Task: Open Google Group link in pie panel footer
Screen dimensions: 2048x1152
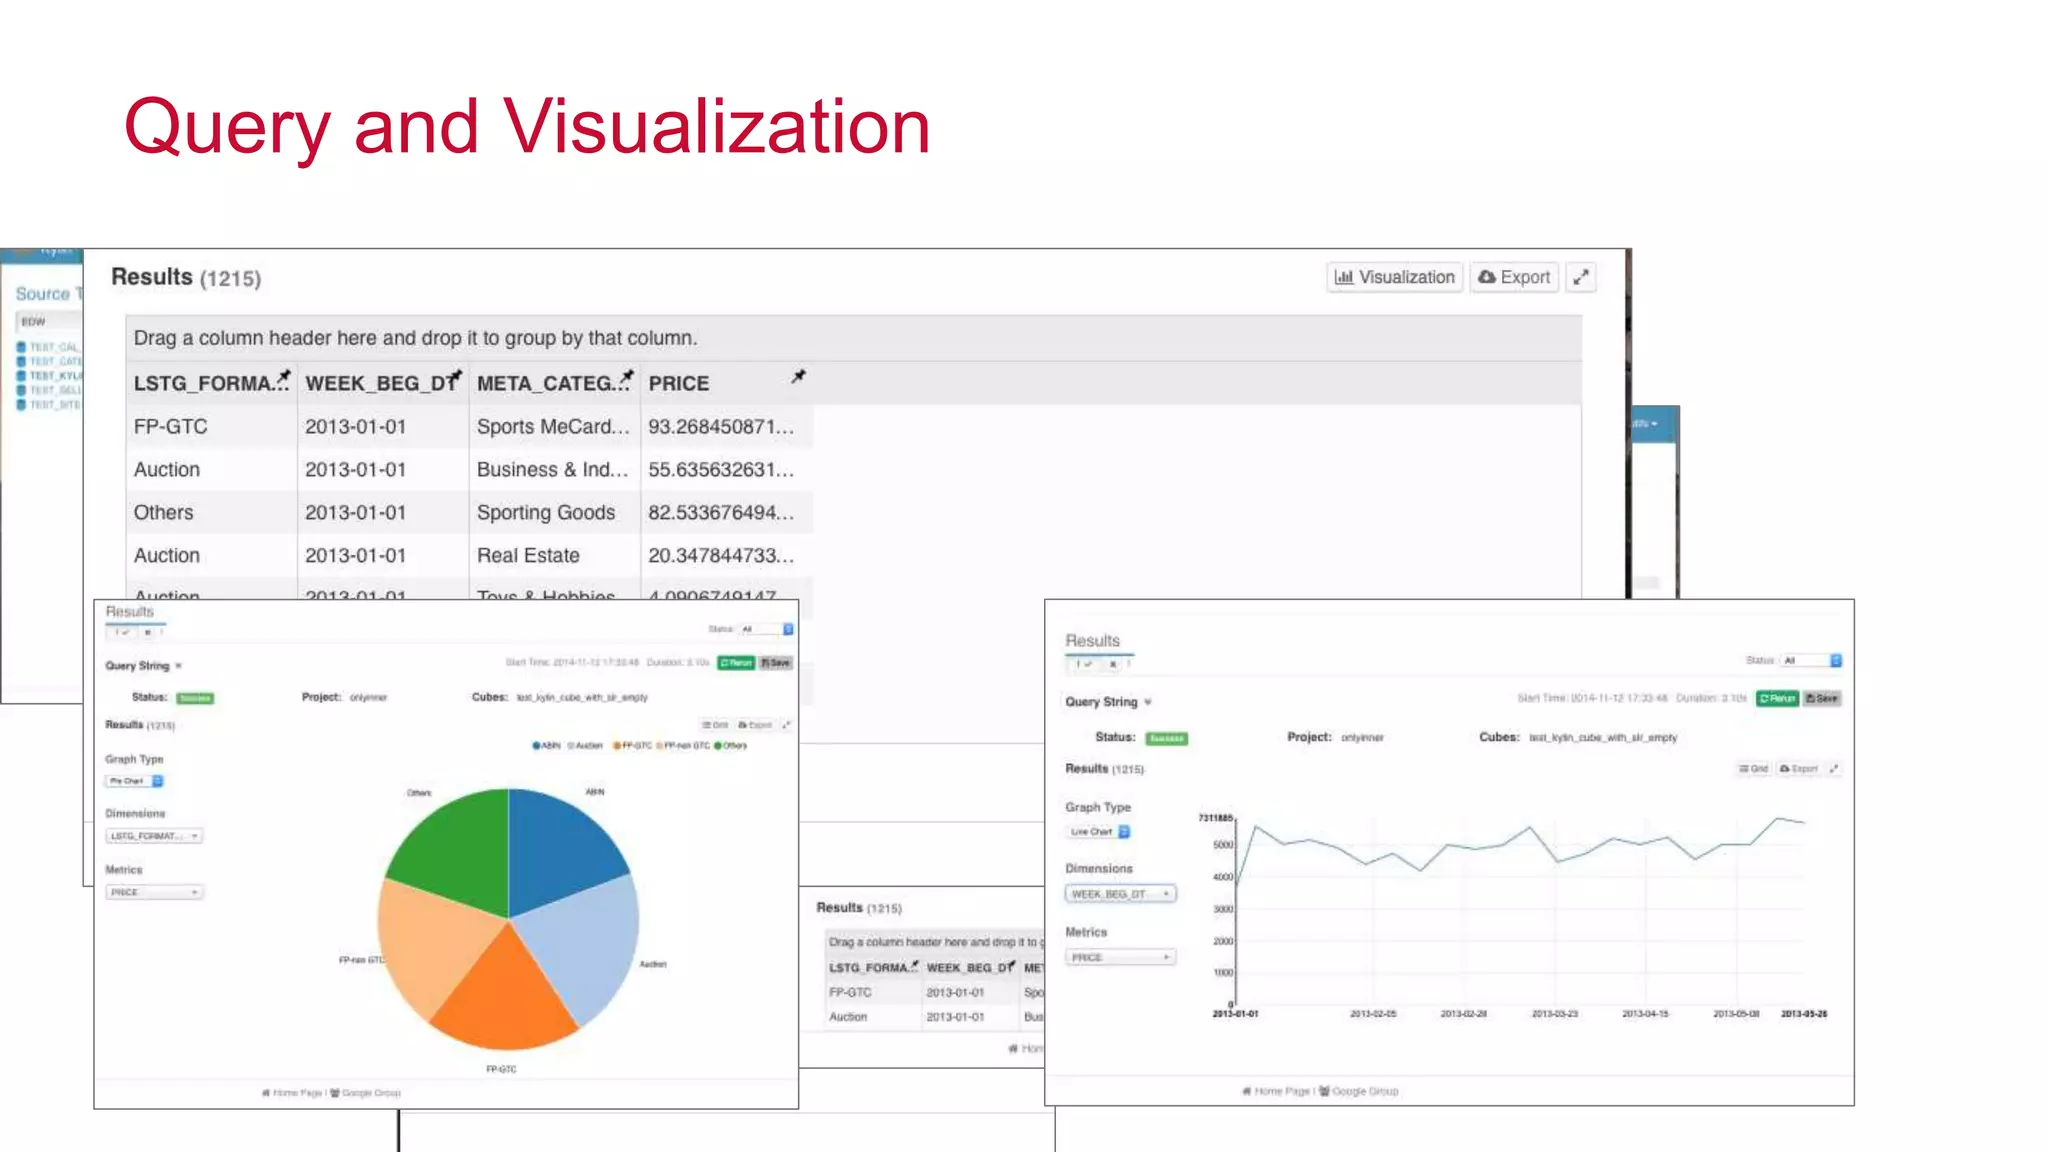Action: click(x=366, y=1093)
